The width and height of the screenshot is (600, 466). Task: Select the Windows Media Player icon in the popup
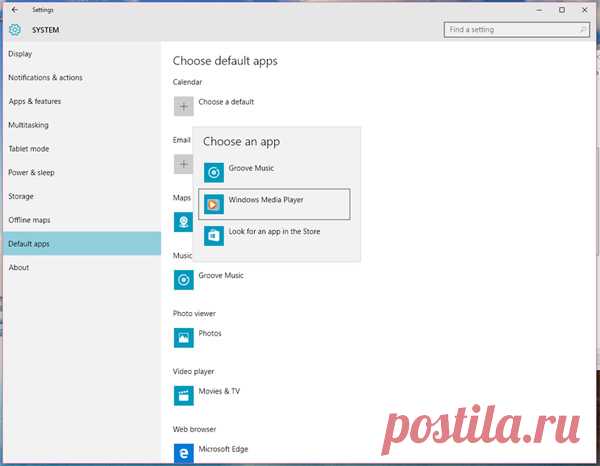(214, 204)
